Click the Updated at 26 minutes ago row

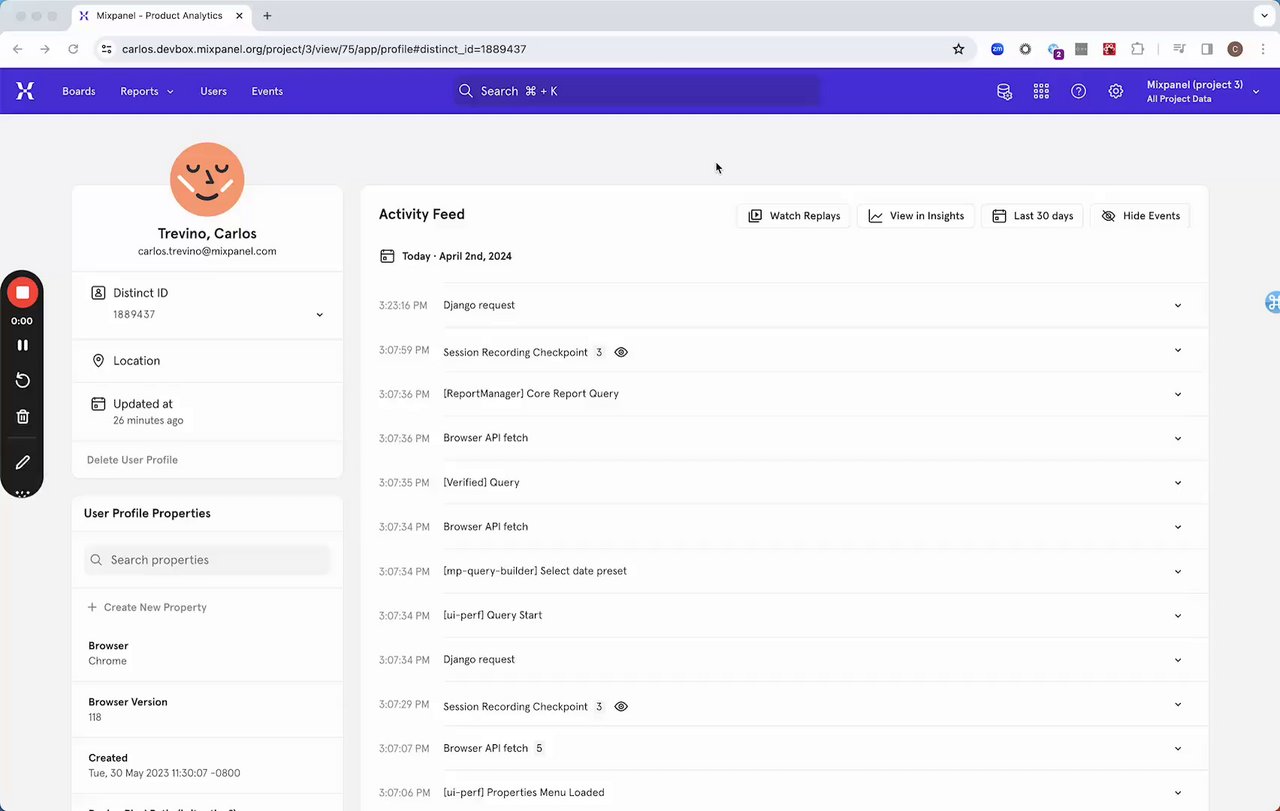point(207,411)
